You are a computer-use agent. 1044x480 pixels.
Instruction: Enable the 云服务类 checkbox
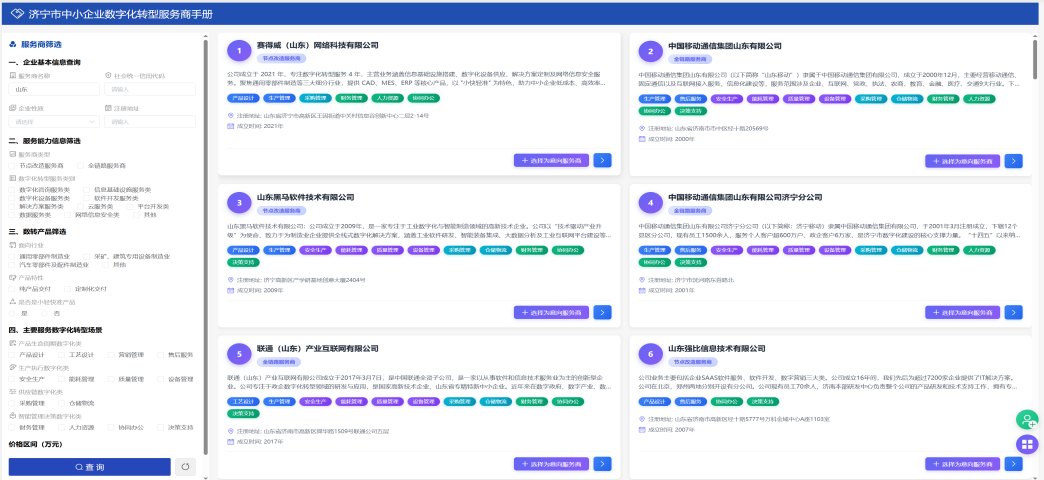[x=83, y=205]
